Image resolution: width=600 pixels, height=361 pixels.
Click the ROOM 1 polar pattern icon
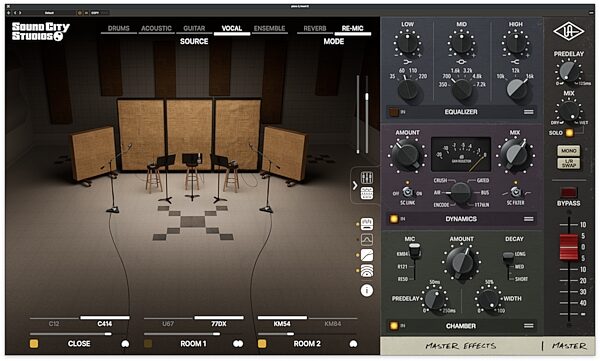click(x=238, y=344)
